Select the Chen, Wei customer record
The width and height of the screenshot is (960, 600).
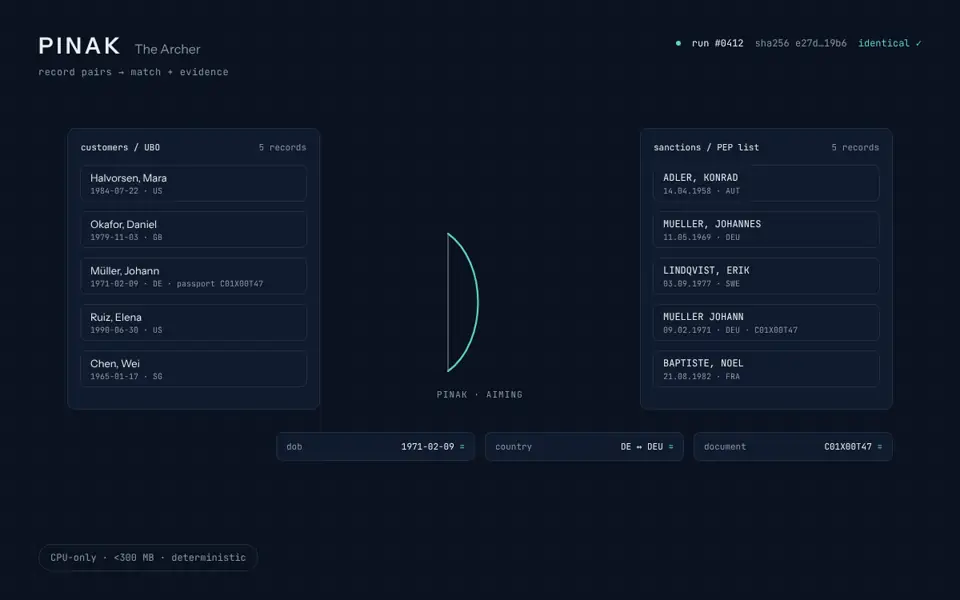193,369
